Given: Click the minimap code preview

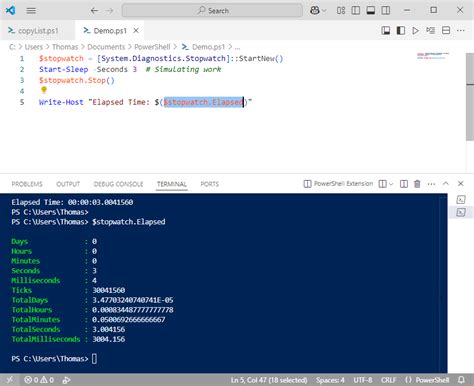Looking at the screenshot, I should tap(433, 56).
